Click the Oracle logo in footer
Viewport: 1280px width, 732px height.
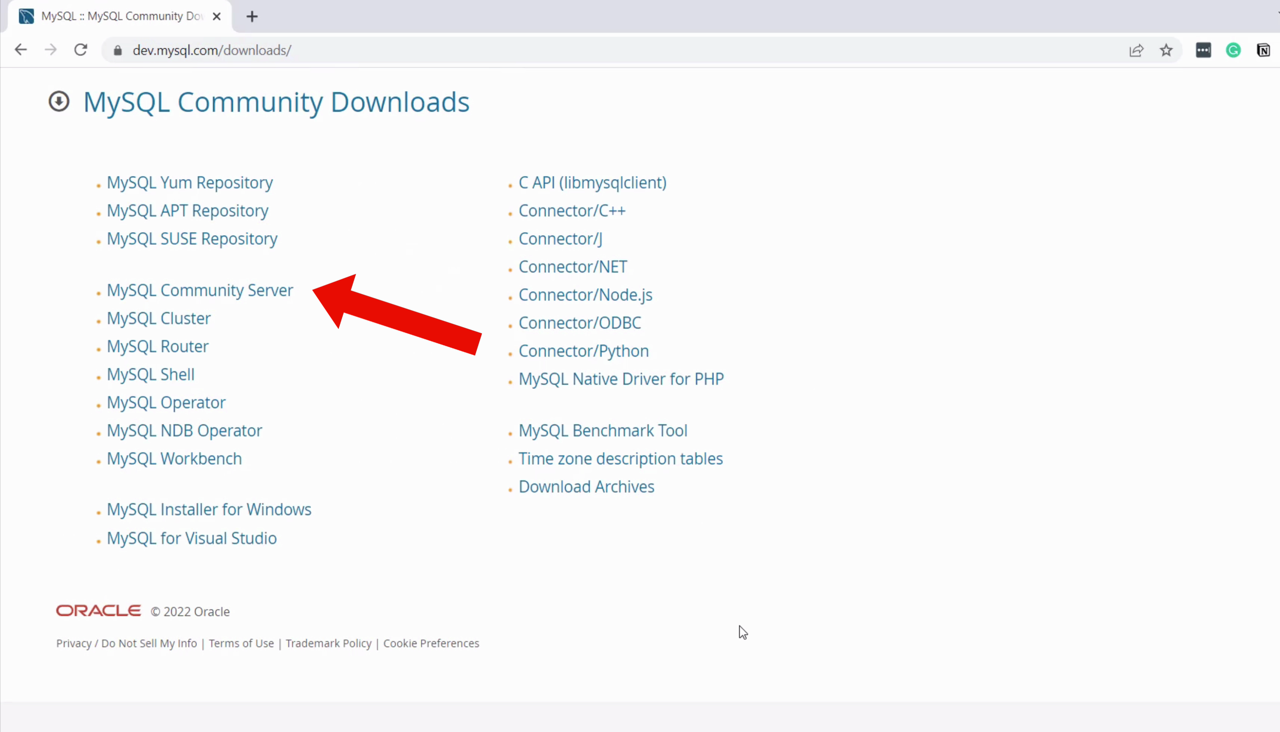(x=98, y=611)
